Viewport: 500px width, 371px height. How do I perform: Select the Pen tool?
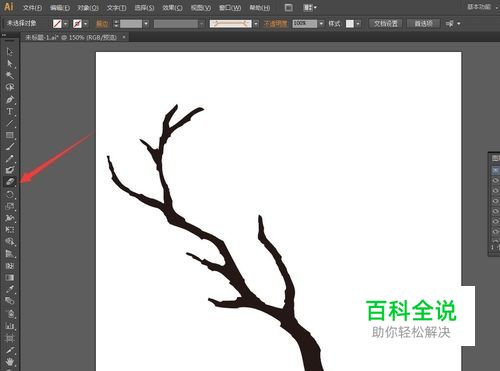coord(10,99)
